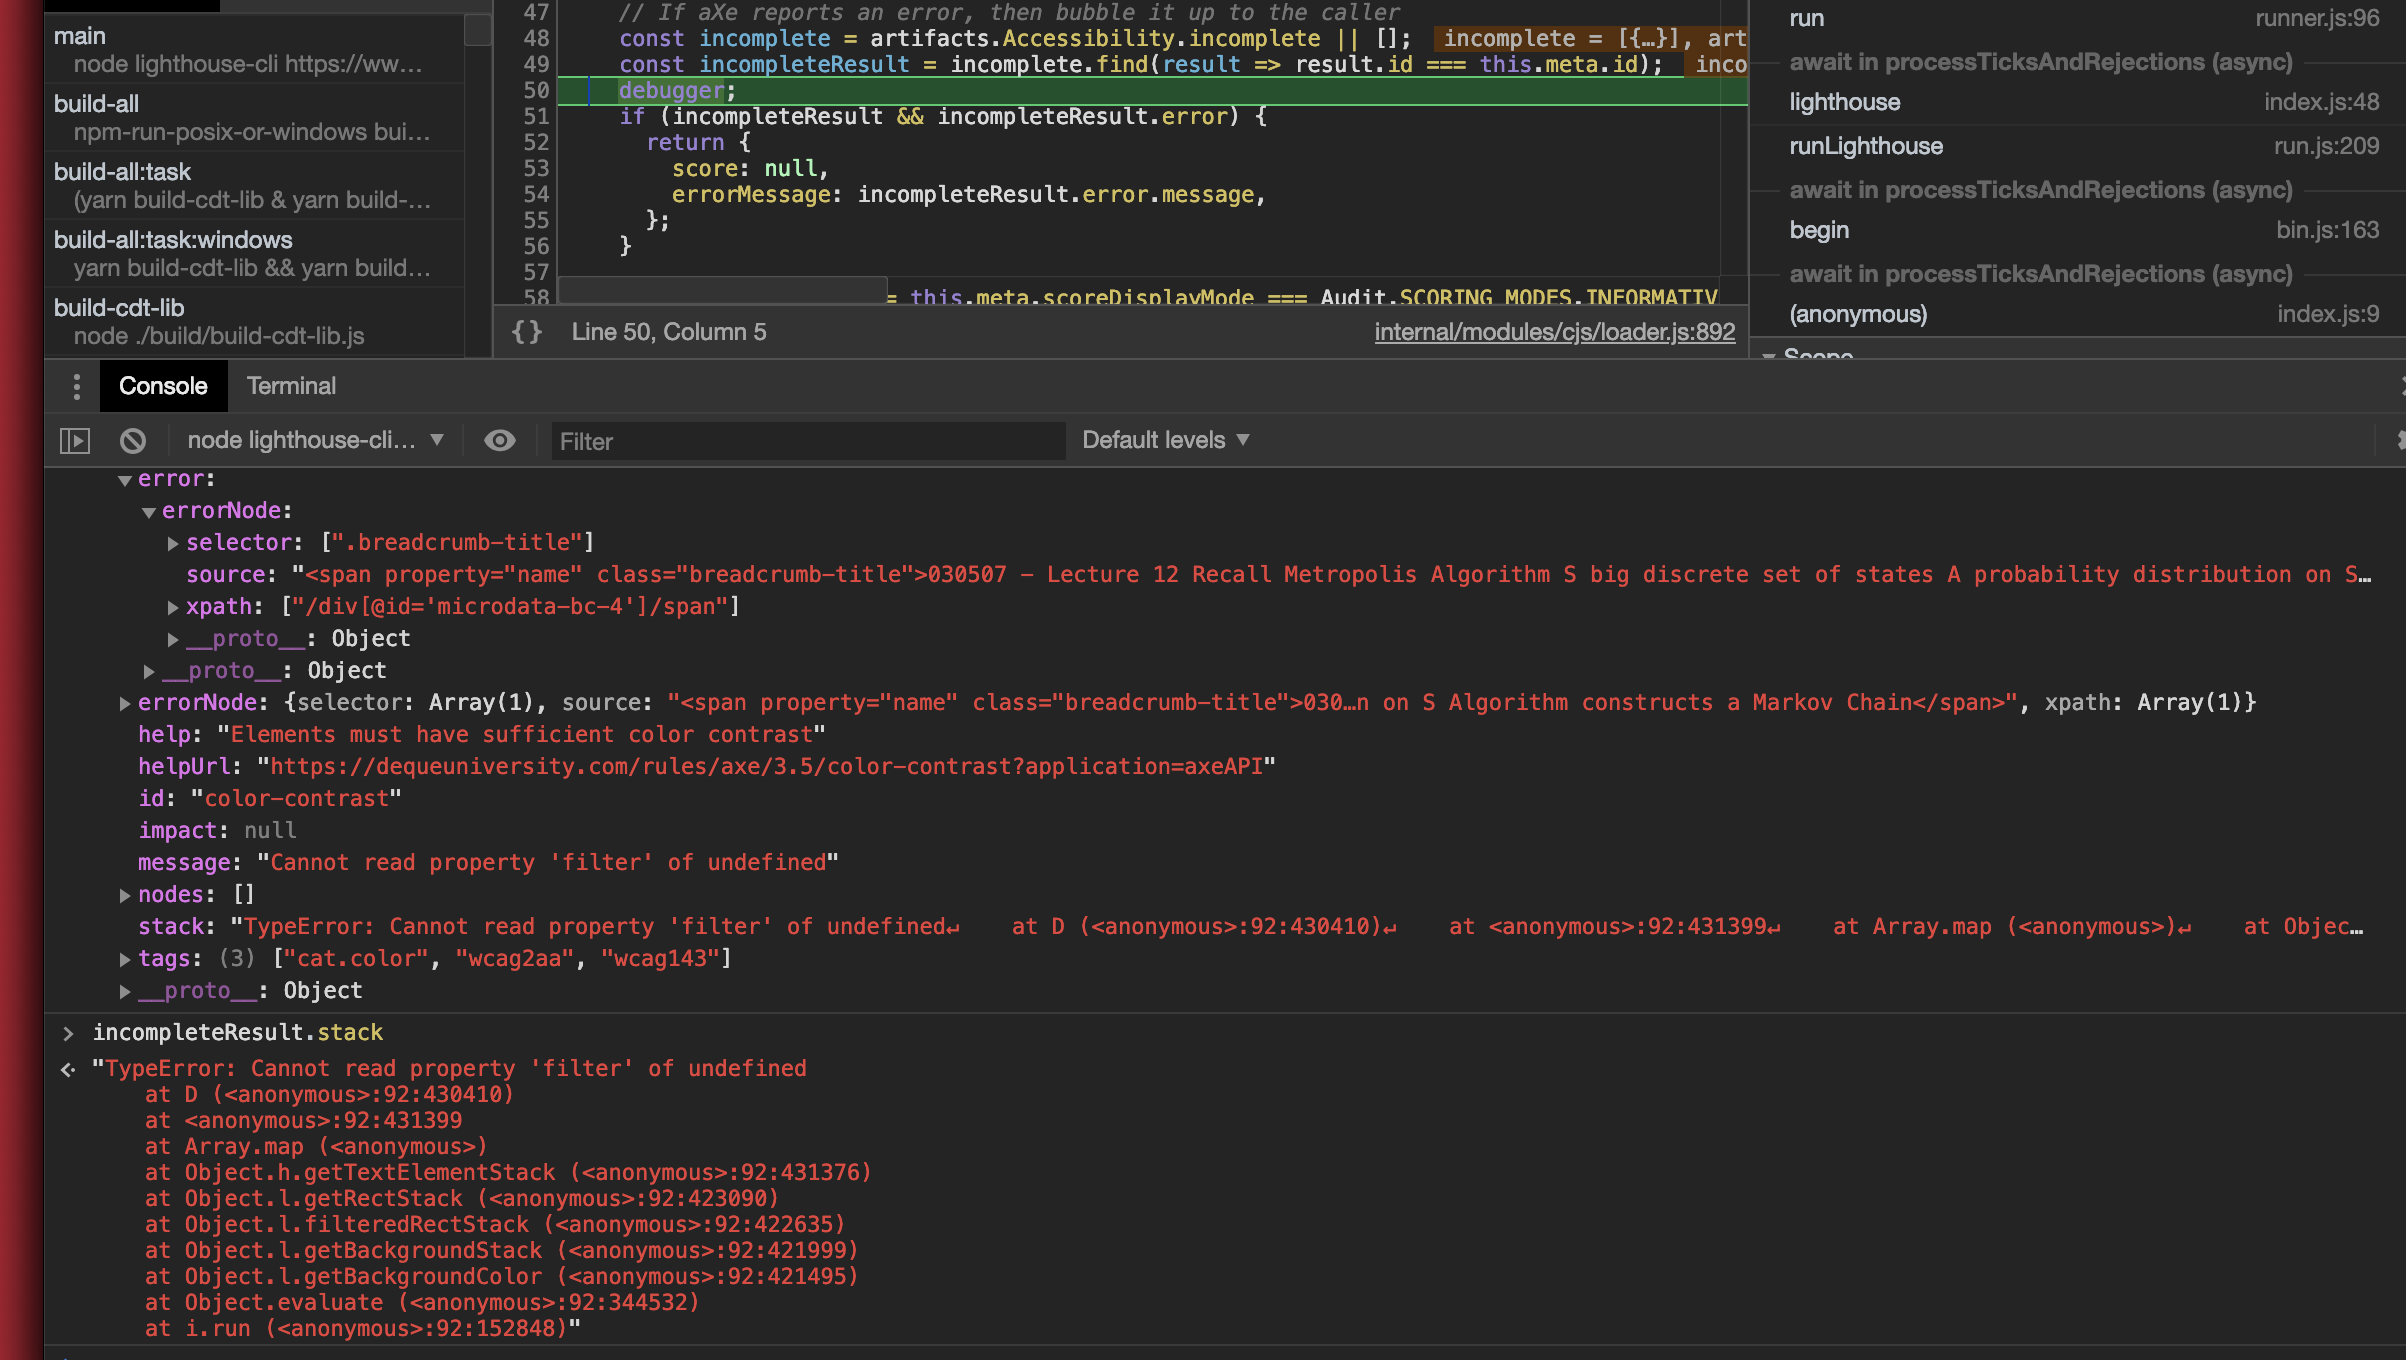Screen dimensions: 2406x1360
Task: Collapse the errorNode object
Action: tap(149, 510)
